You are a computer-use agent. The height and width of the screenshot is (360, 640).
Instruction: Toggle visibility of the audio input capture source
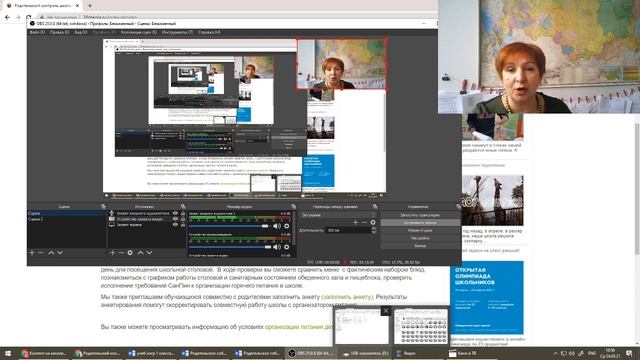(x=176, y=213)
